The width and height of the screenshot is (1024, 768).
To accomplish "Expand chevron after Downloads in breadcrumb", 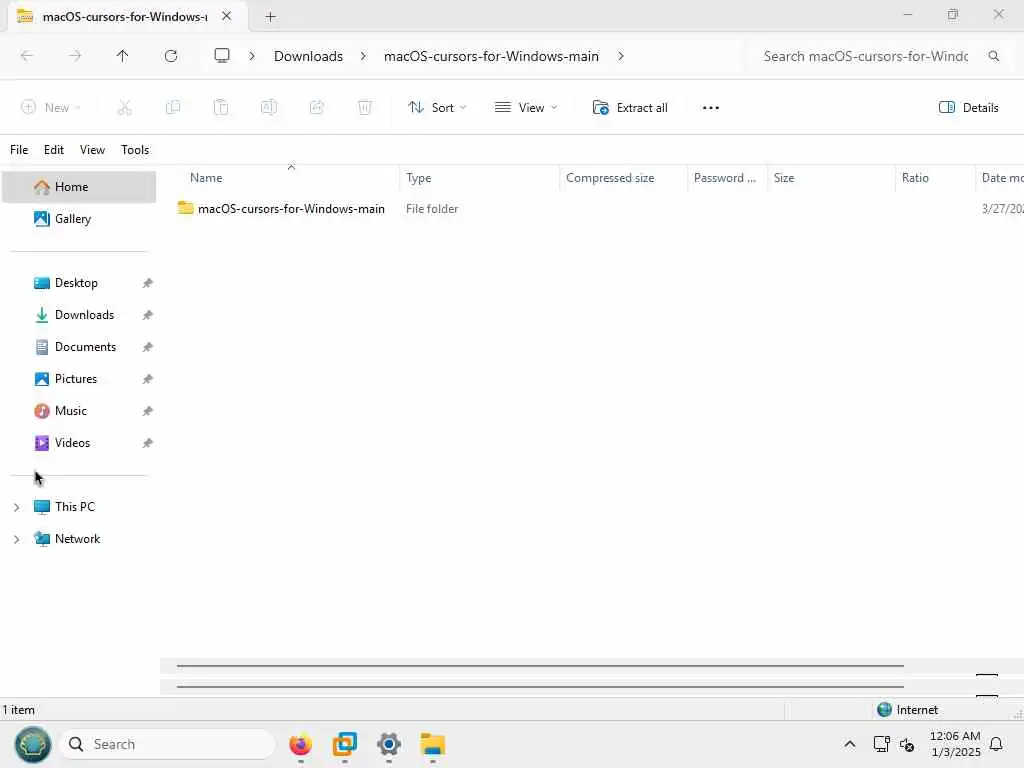I will coord(363,56).
